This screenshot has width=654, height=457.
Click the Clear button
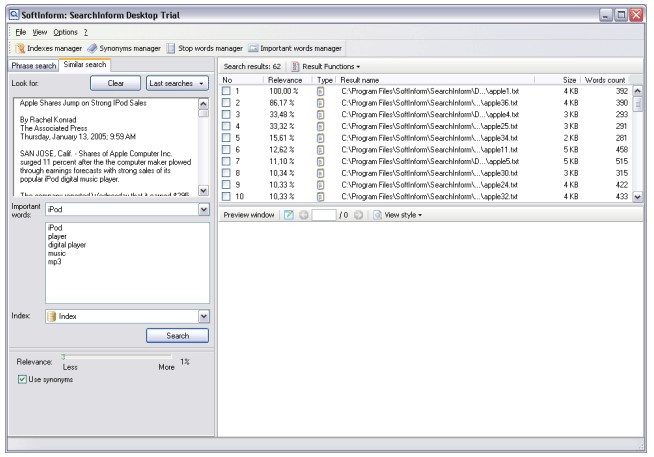click(116, 83)
